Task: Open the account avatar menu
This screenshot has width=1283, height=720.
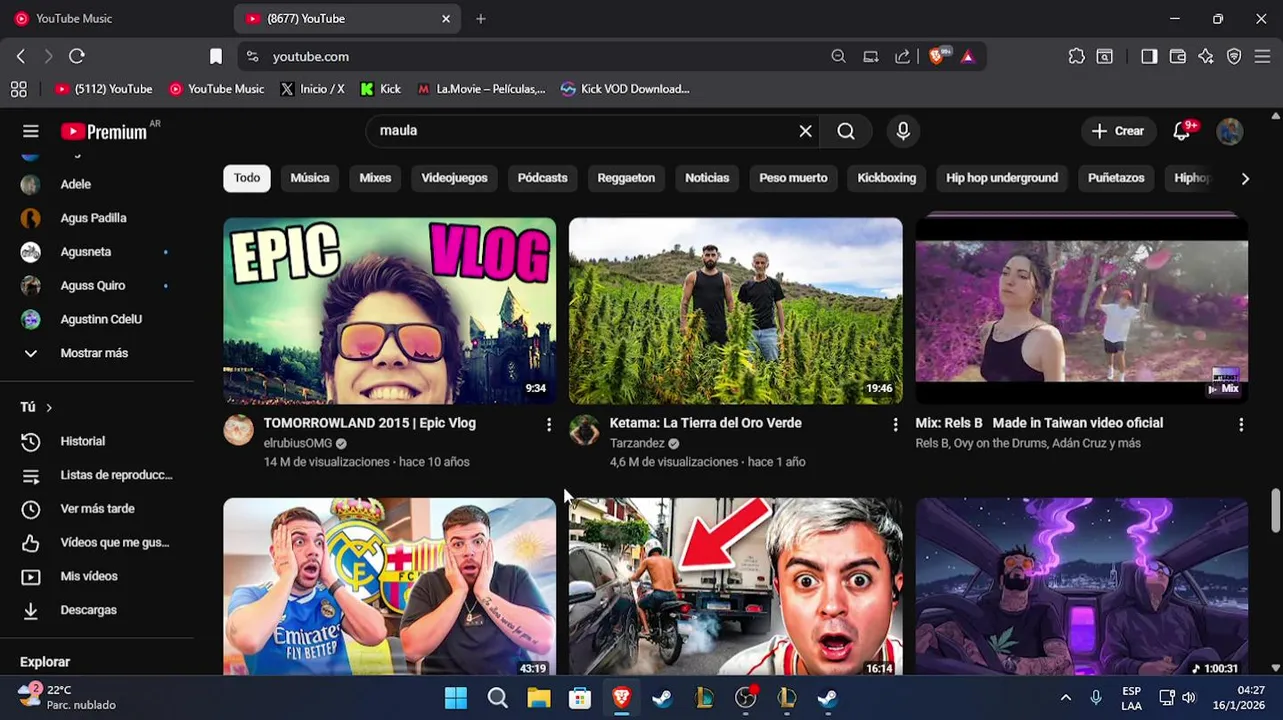Action: pos(1230,131)
